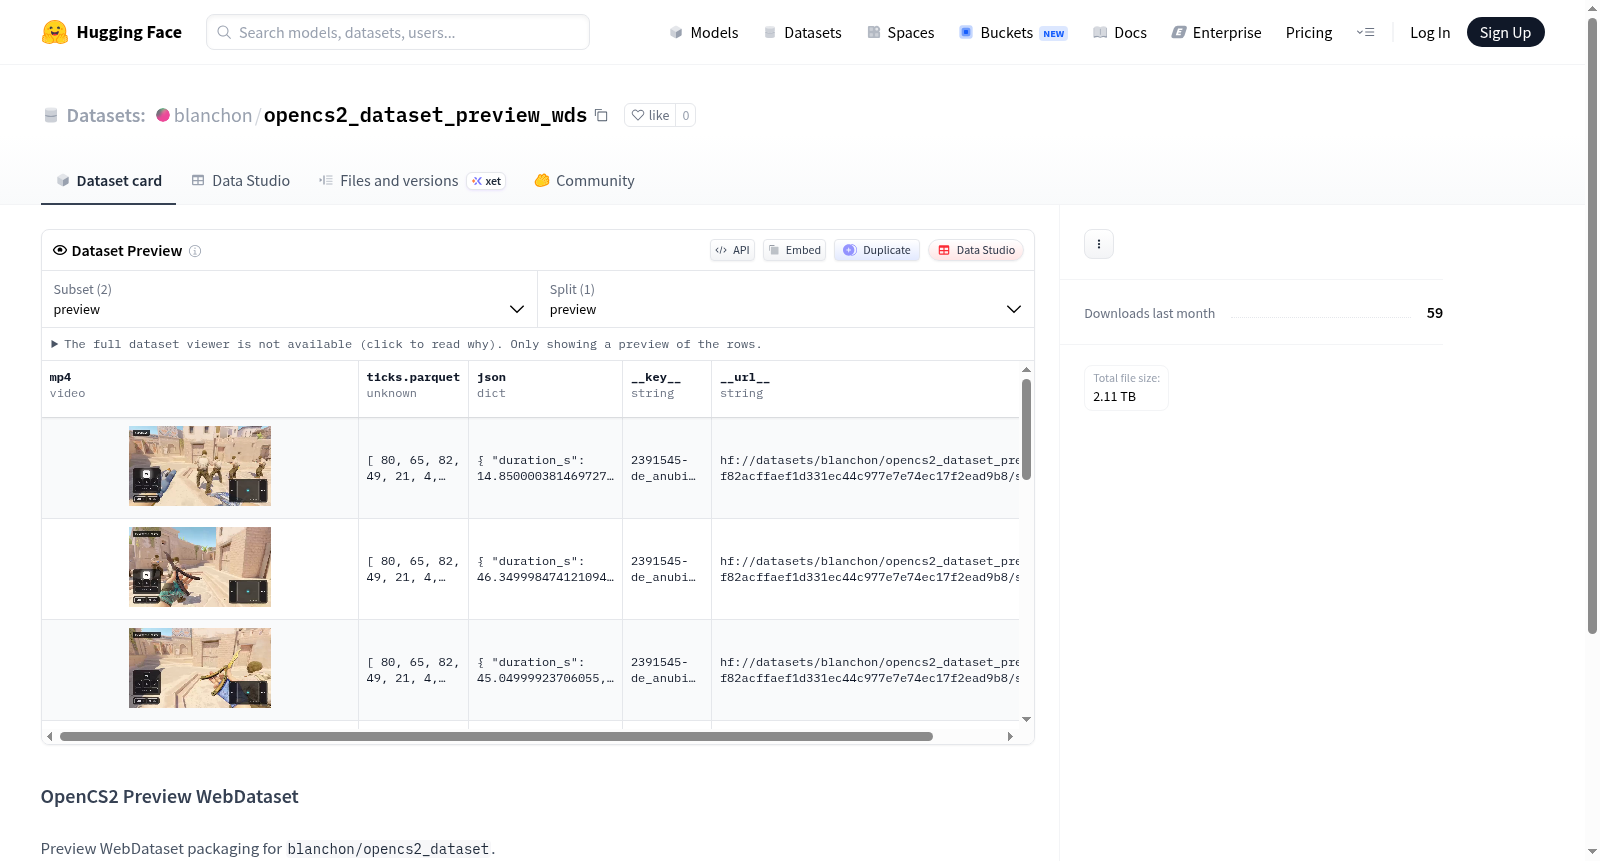The height and width of the screenshot is (861, 1600).
Task: Click the blanchon/opencs2_dataset code text
Action: (x=388, y=849)
